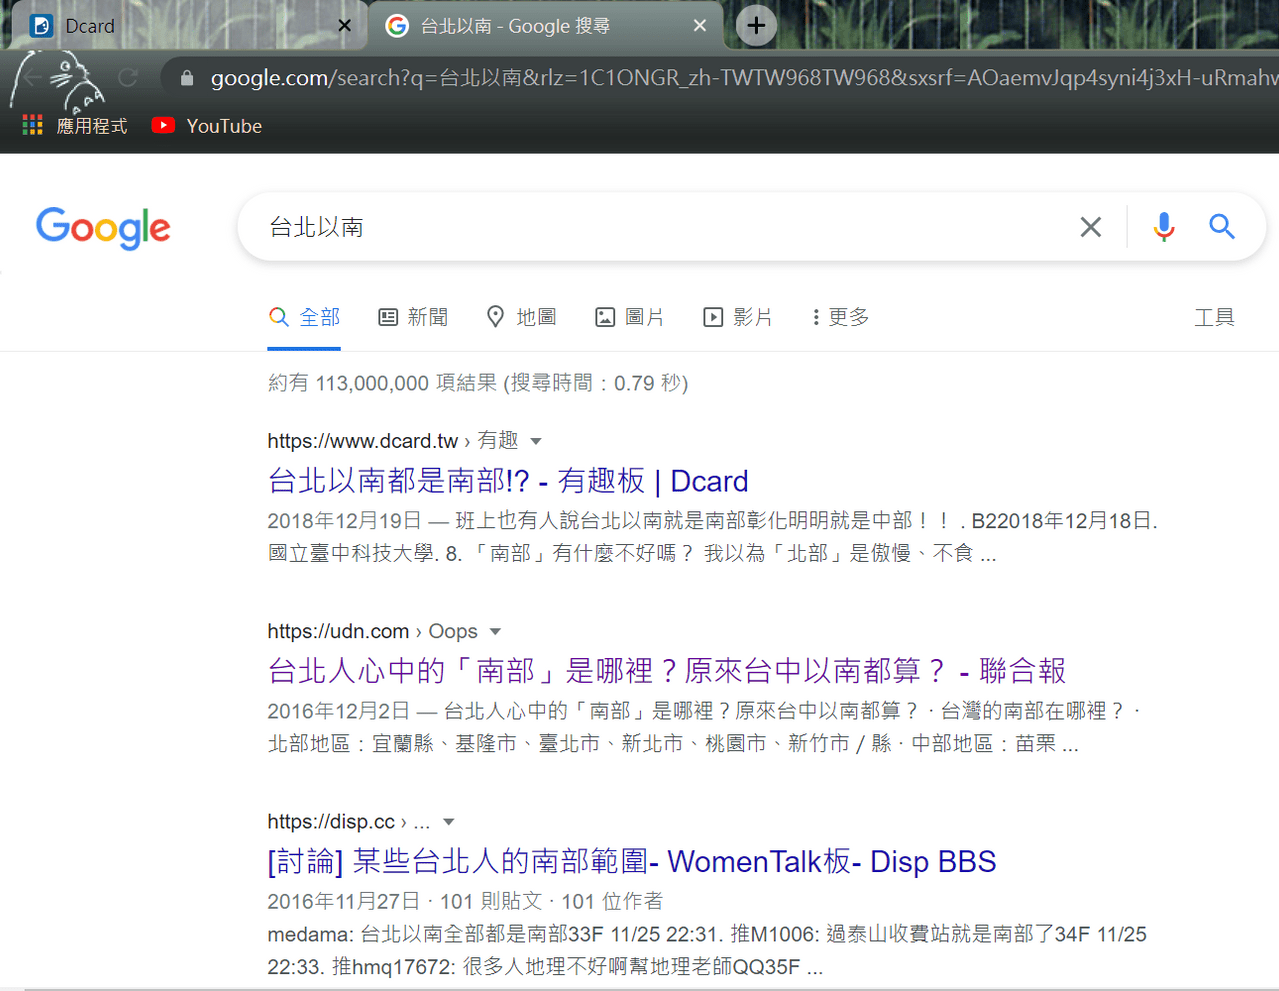Open the 工具 search tools
The width and height of the screenshot is (1279, 991).
pos(1214,317)
